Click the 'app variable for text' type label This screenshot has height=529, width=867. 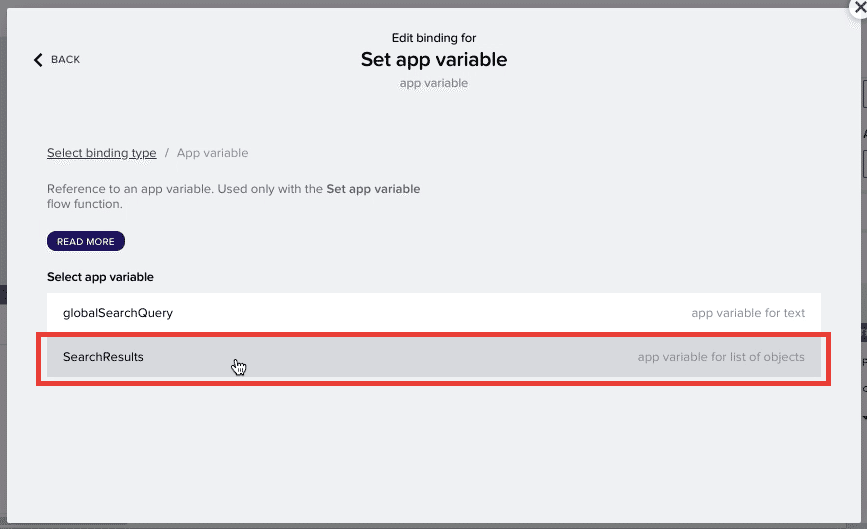[748, 313]
